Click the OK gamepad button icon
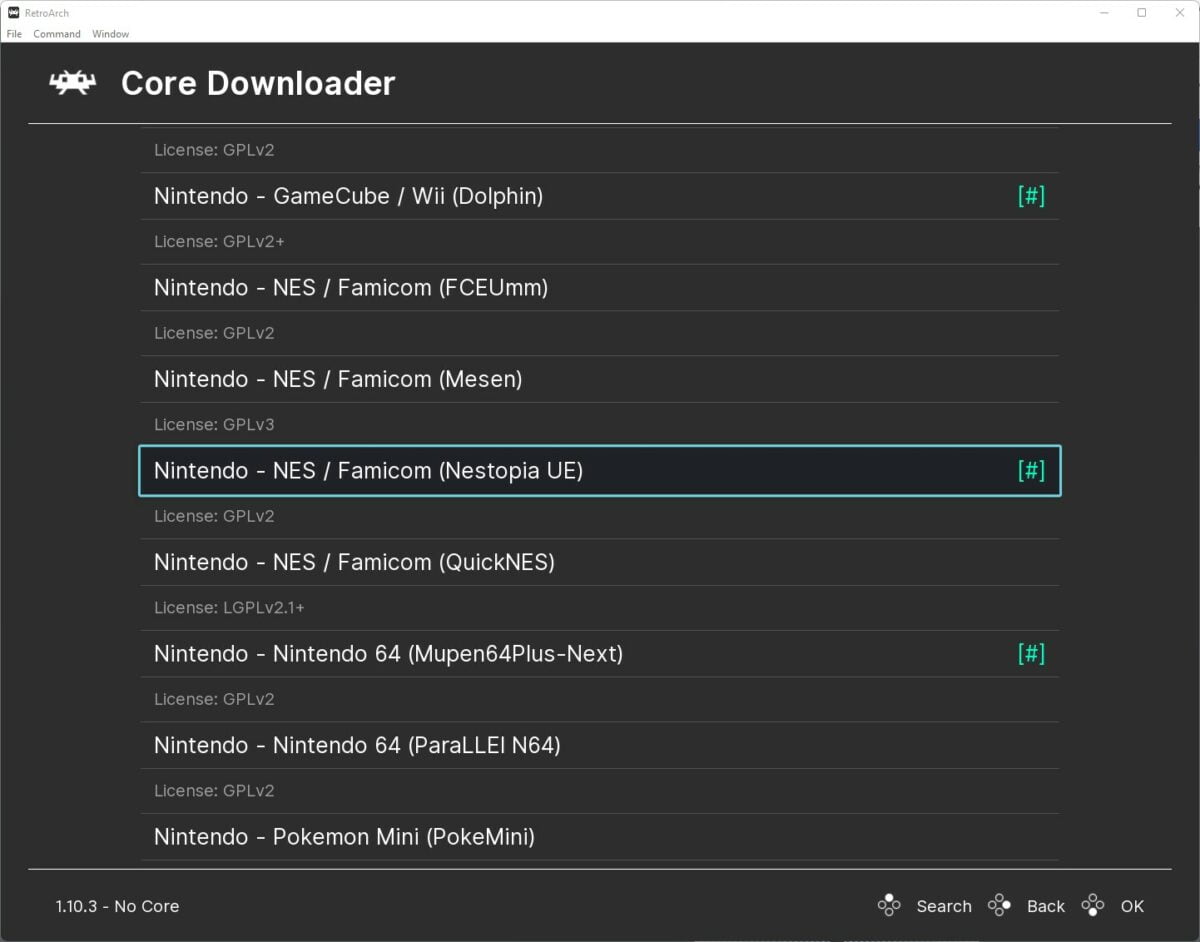The width and height of the screenshot is (1200, 942). tap(1093, 905)
